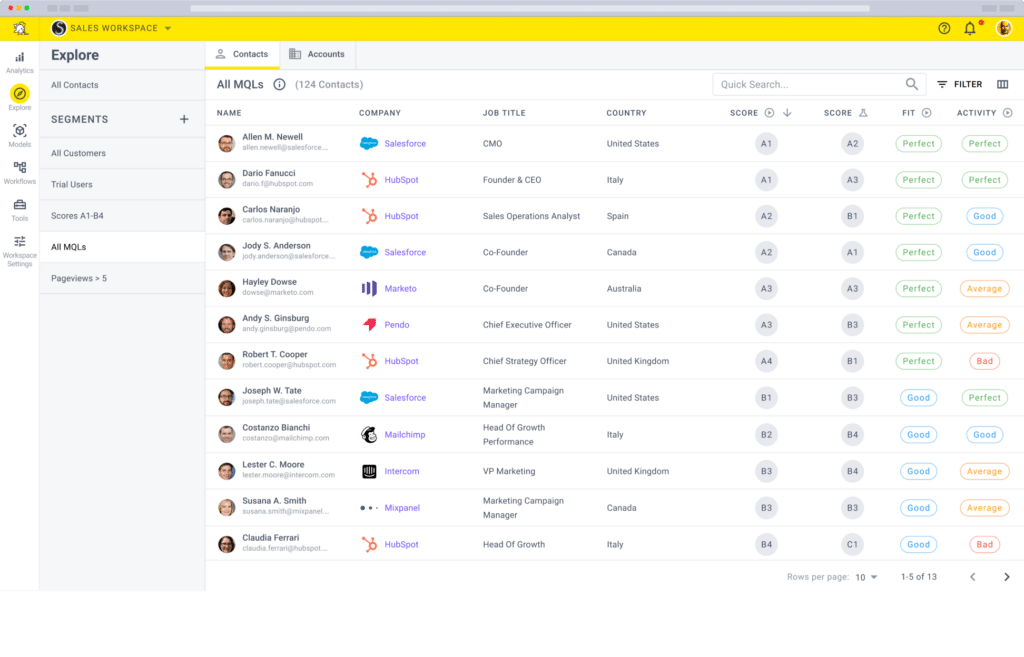This screenshot has width=1024, height=657.
Task: Select All Contacts in the Explore panel
Action: tap(122, 85)
